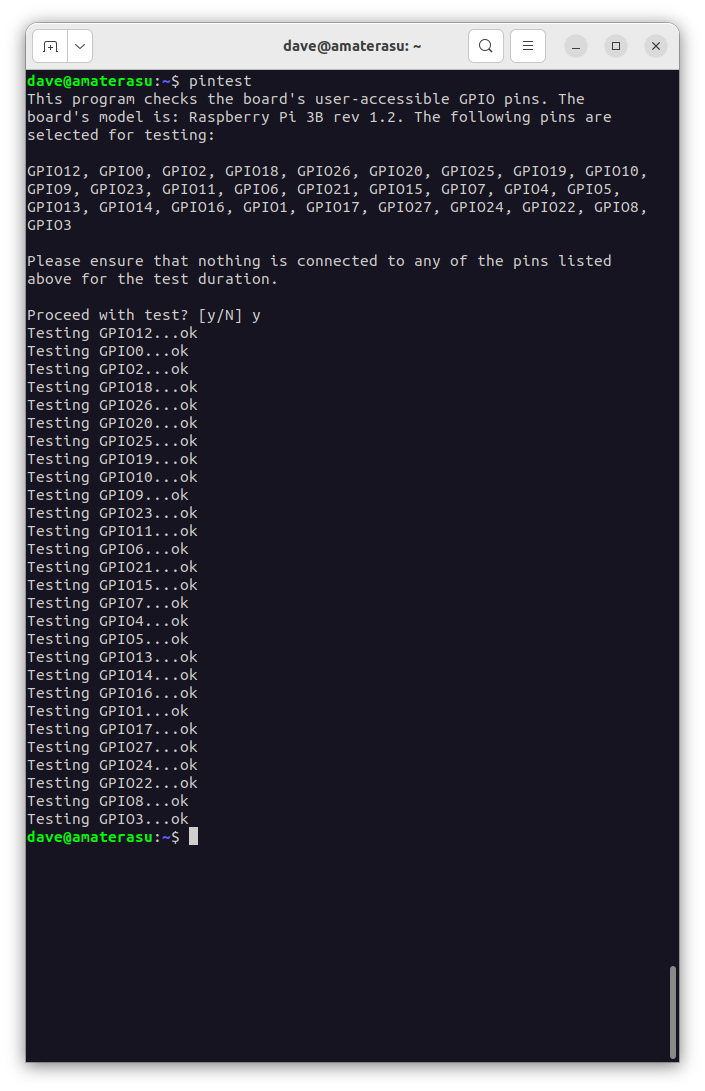Click the "Testing GPIO27...ok" output line
Screen dimensions: 705x1091
[x=112, y=747]
